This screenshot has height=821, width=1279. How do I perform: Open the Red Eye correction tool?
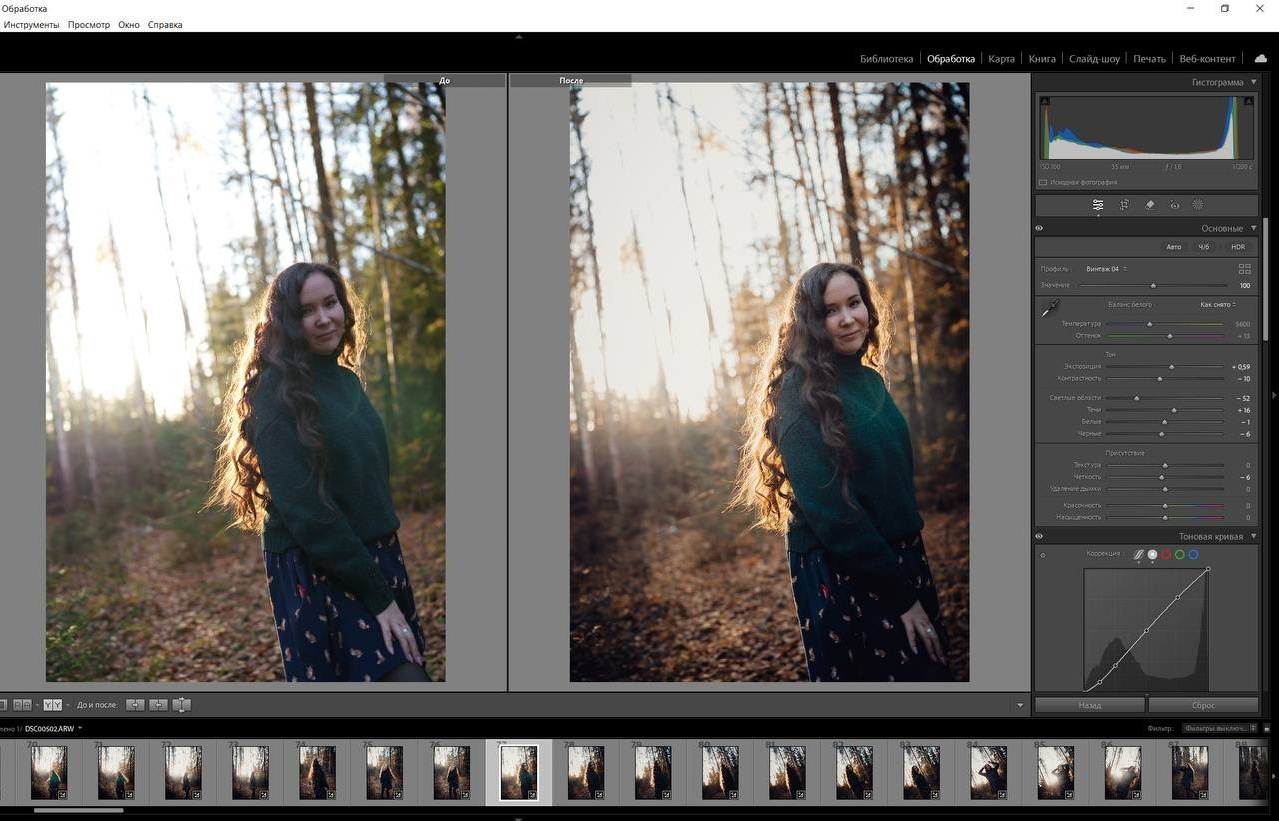tap(1174, 205)
